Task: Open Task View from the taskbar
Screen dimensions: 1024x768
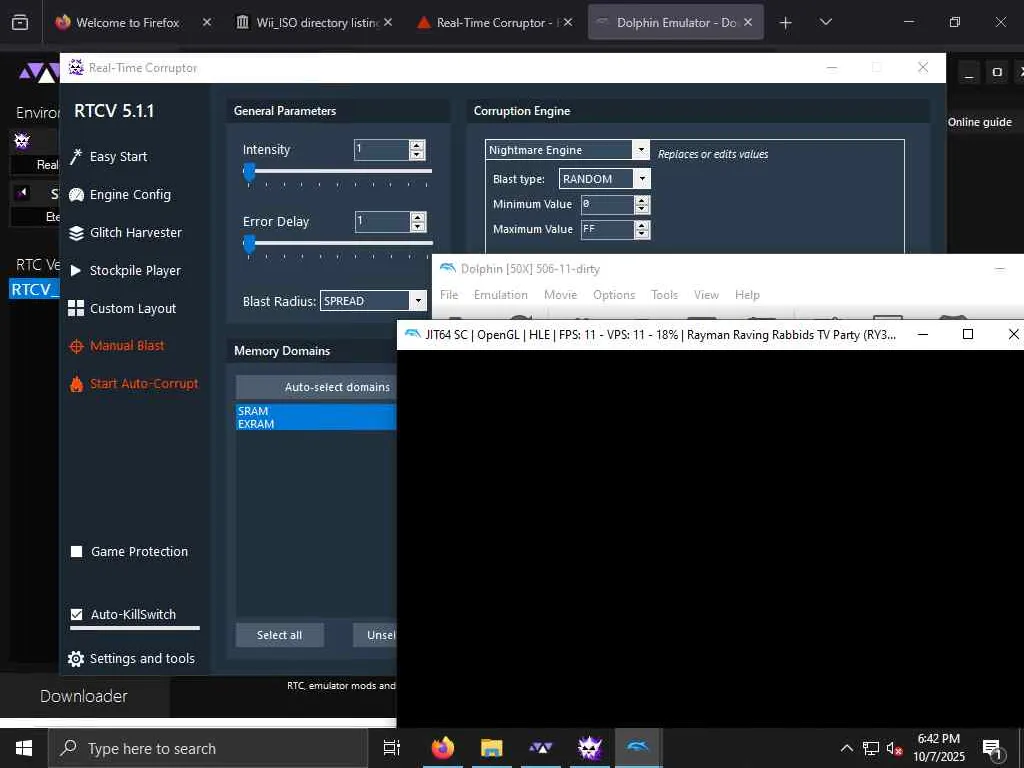Action: (x=392, y=748)
